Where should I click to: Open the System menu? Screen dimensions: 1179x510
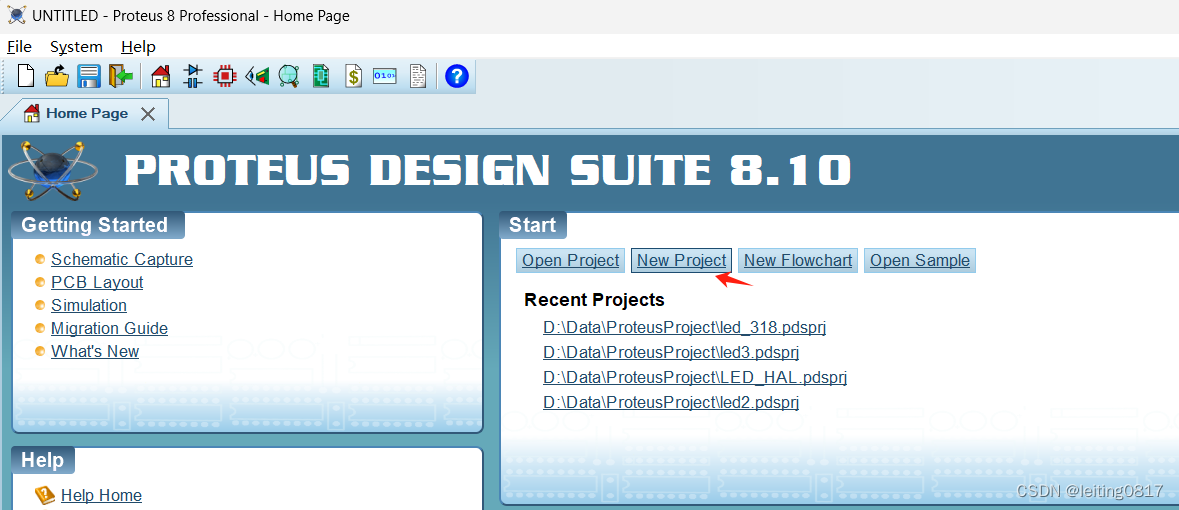[76, 47]
